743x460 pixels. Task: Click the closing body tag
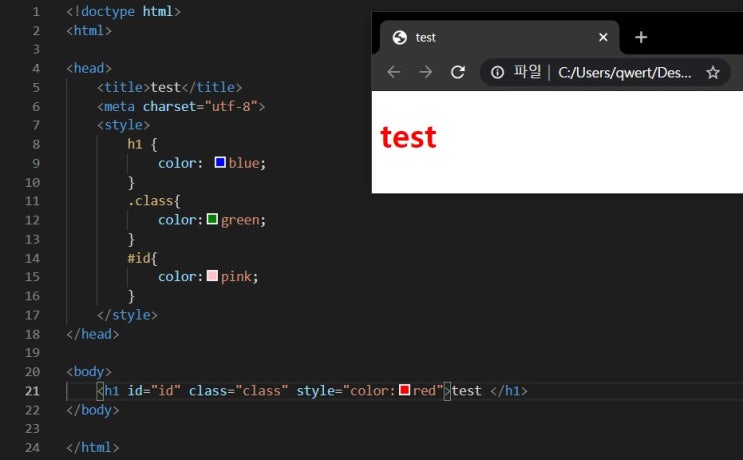tap(93, 410)
